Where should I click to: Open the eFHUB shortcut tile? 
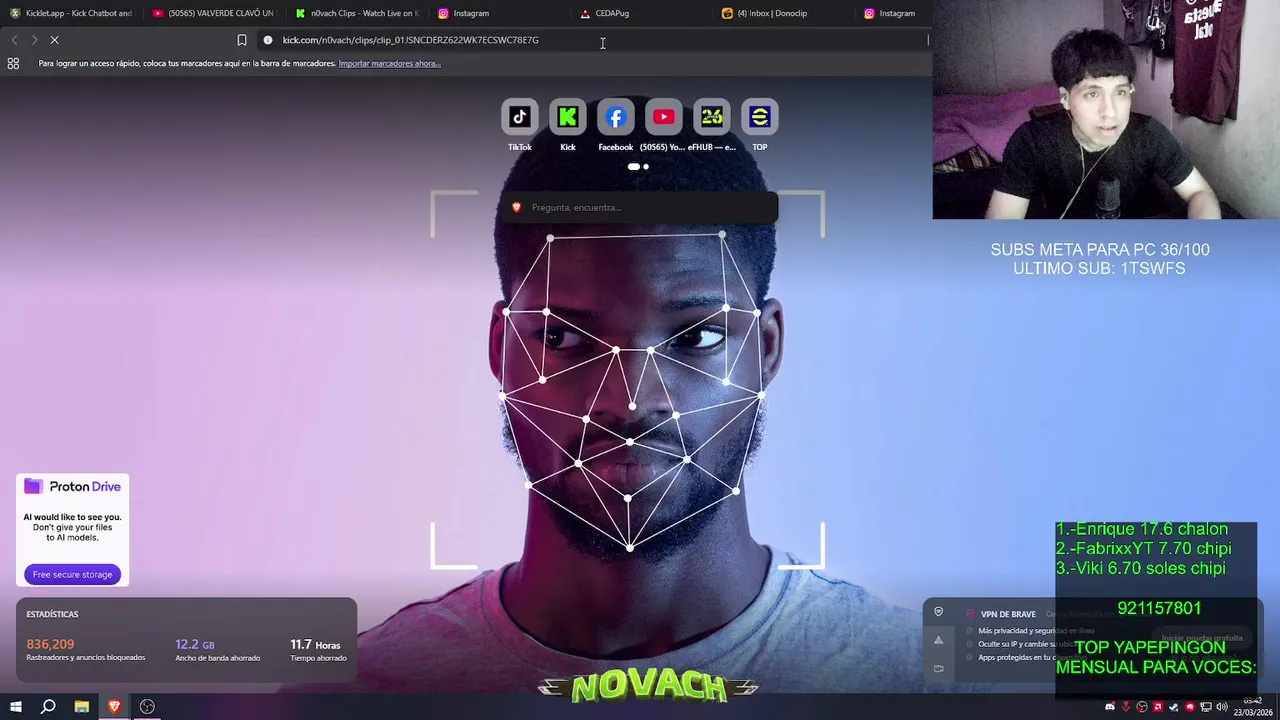click(x=711, y=117)
